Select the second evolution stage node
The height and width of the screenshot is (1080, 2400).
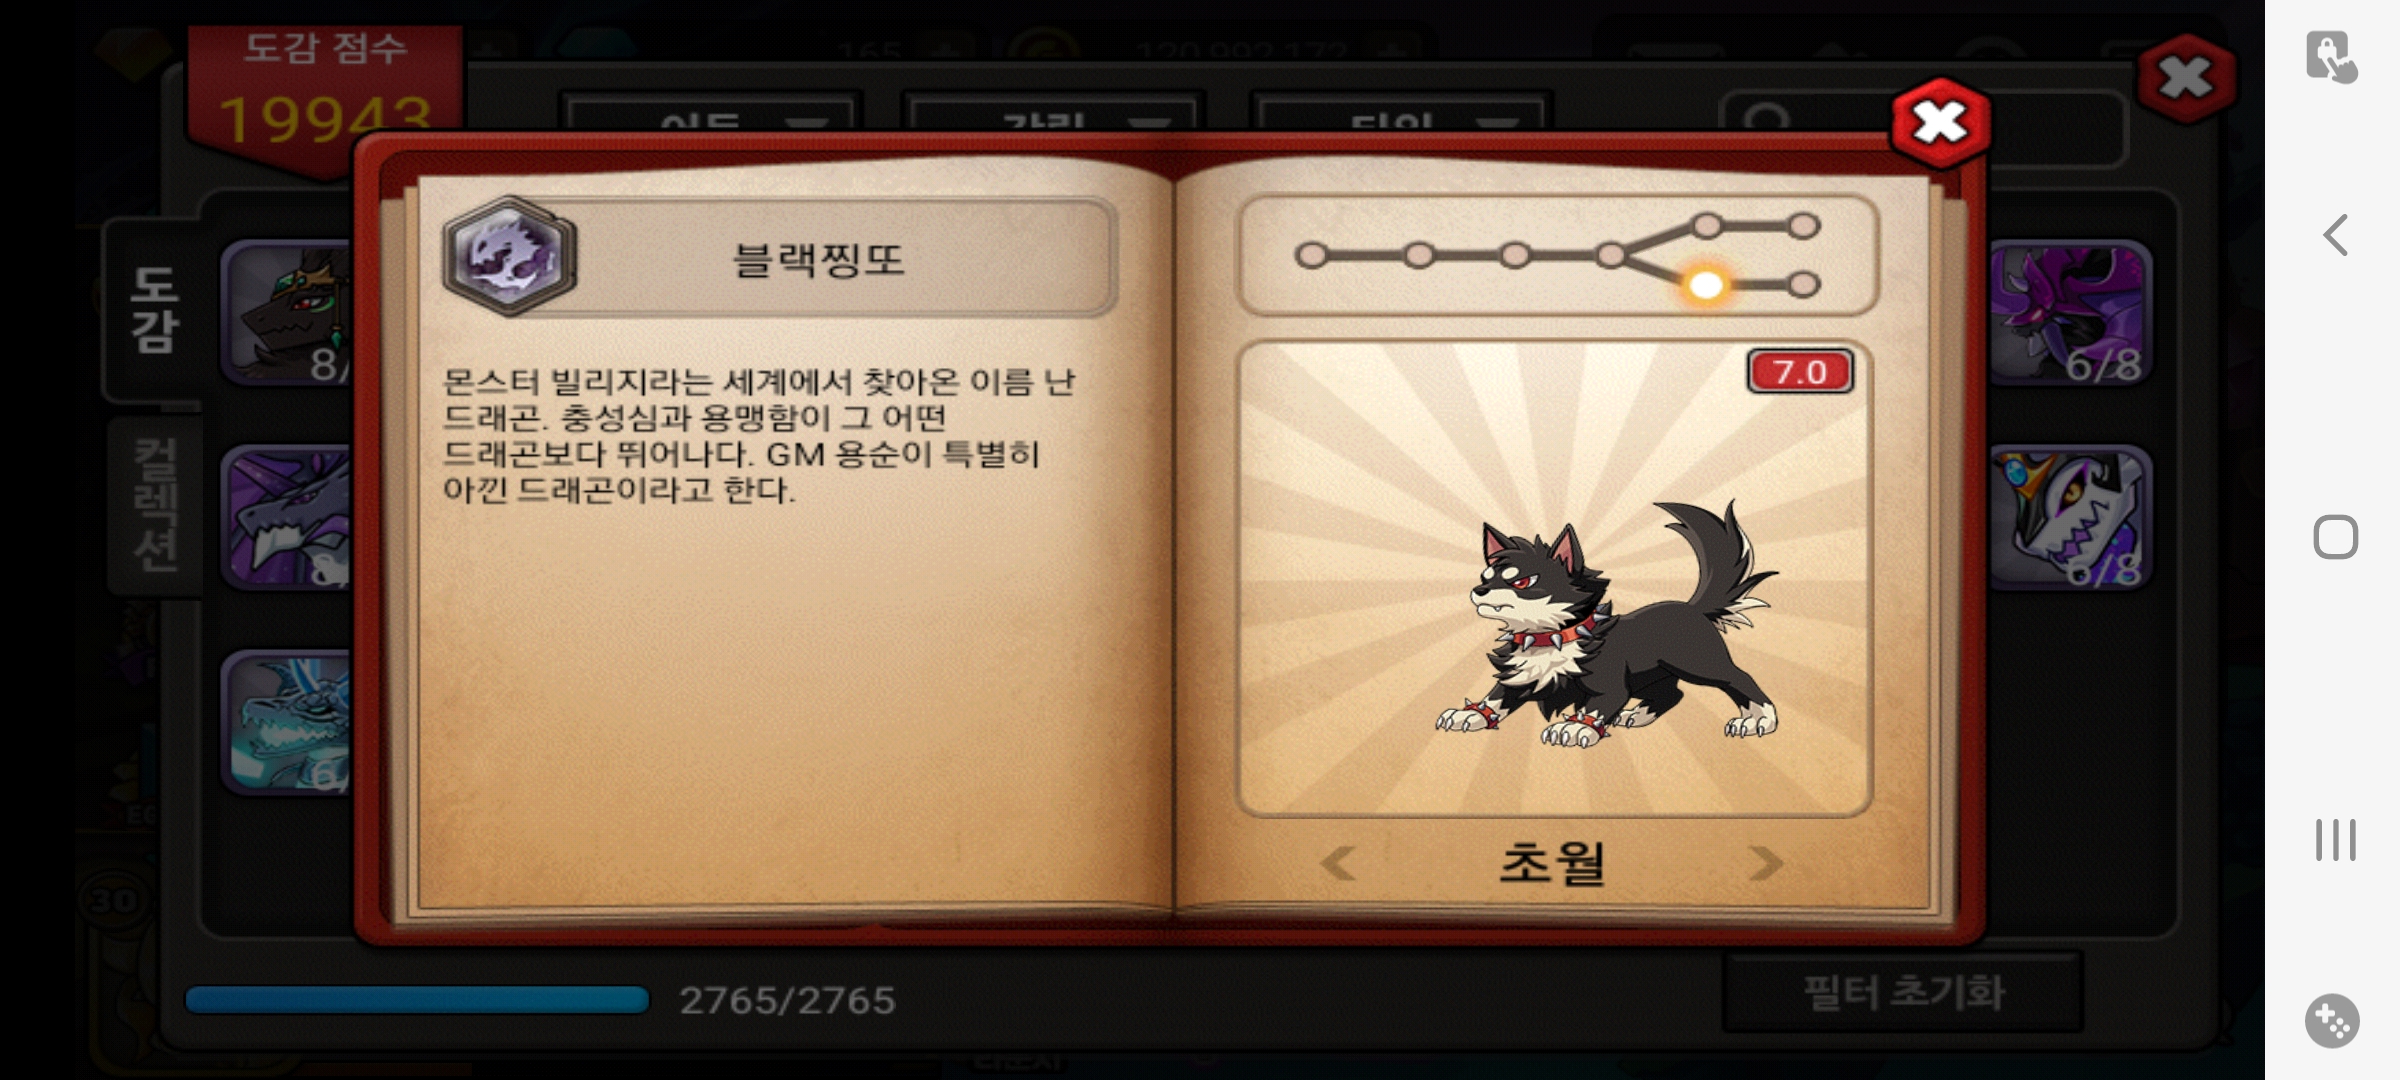point(1418,256)
